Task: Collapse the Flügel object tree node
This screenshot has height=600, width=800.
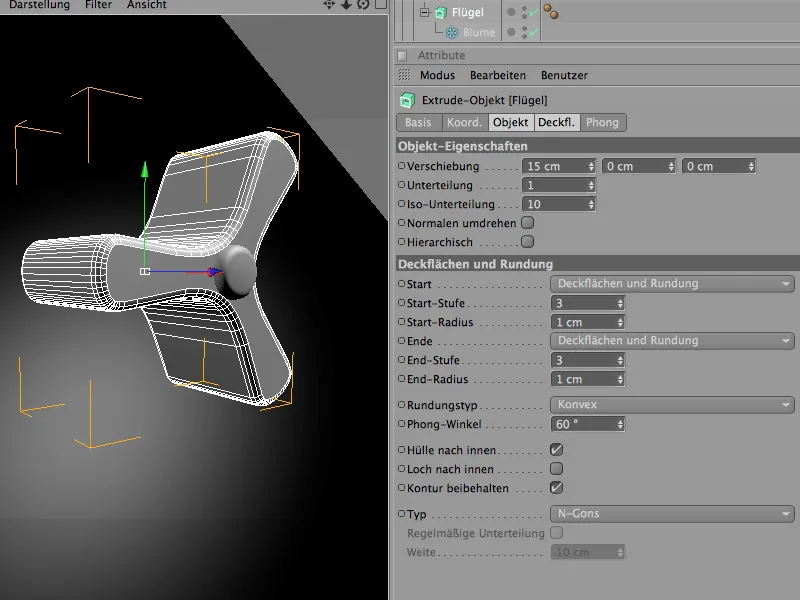Action: pos(425,13)
